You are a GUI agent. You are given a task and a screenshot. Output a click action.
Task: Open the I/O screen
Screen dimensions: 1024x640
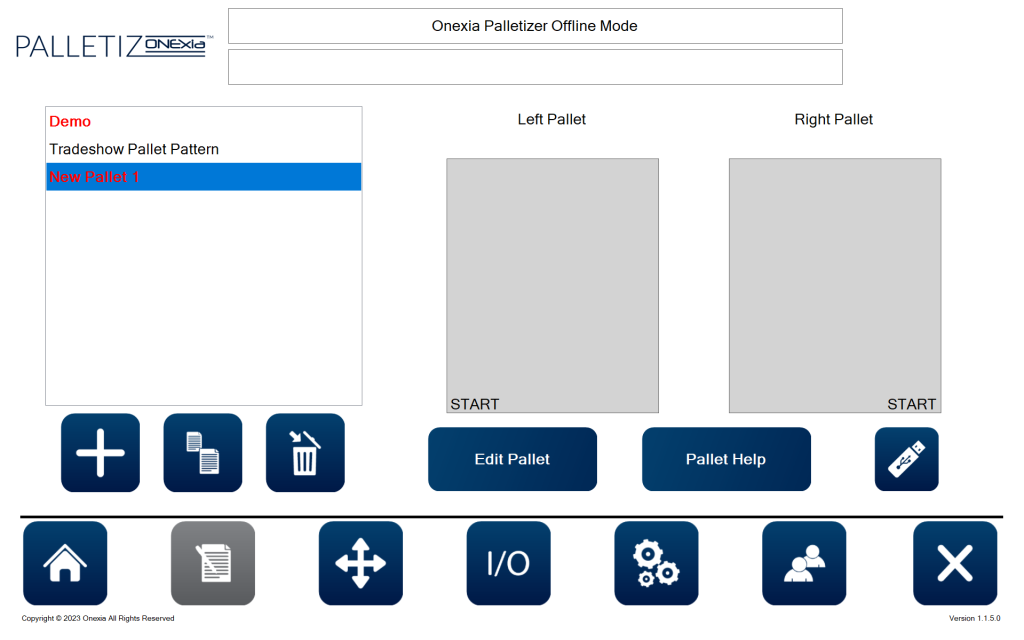(x=508, y=563)
